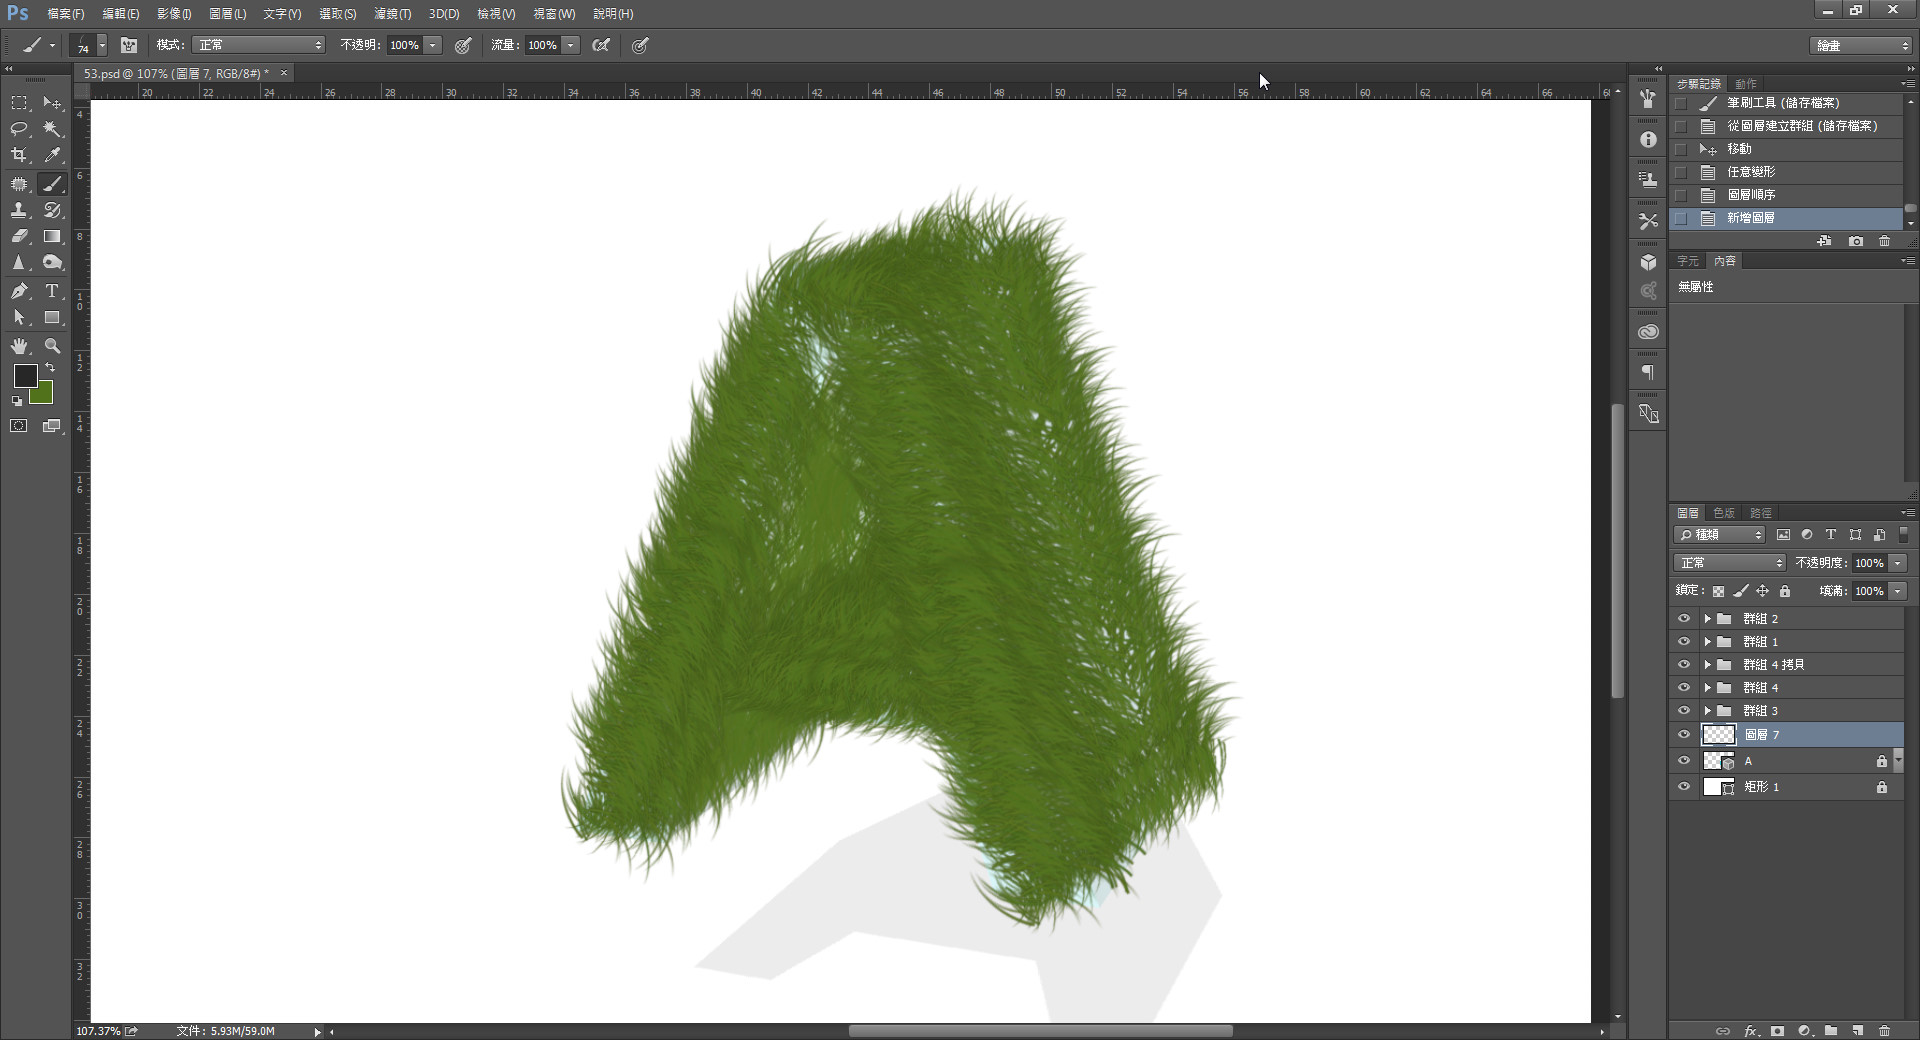Select the Horizontal Type tool
This screenshot has height=1040, width=1920.
[x=52, y=291]
